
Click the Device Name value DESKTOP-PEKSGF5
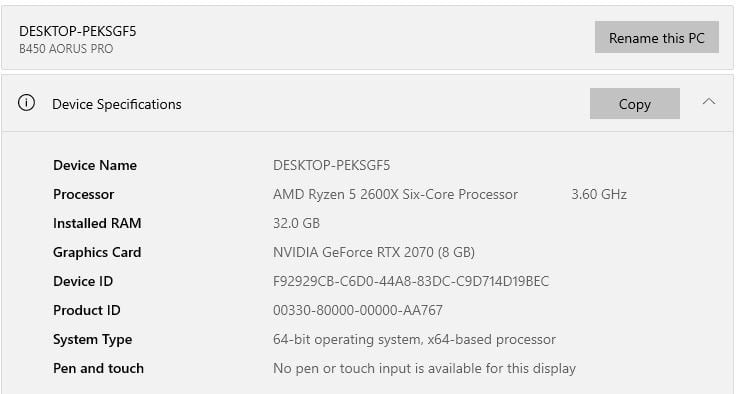[331, 165]
